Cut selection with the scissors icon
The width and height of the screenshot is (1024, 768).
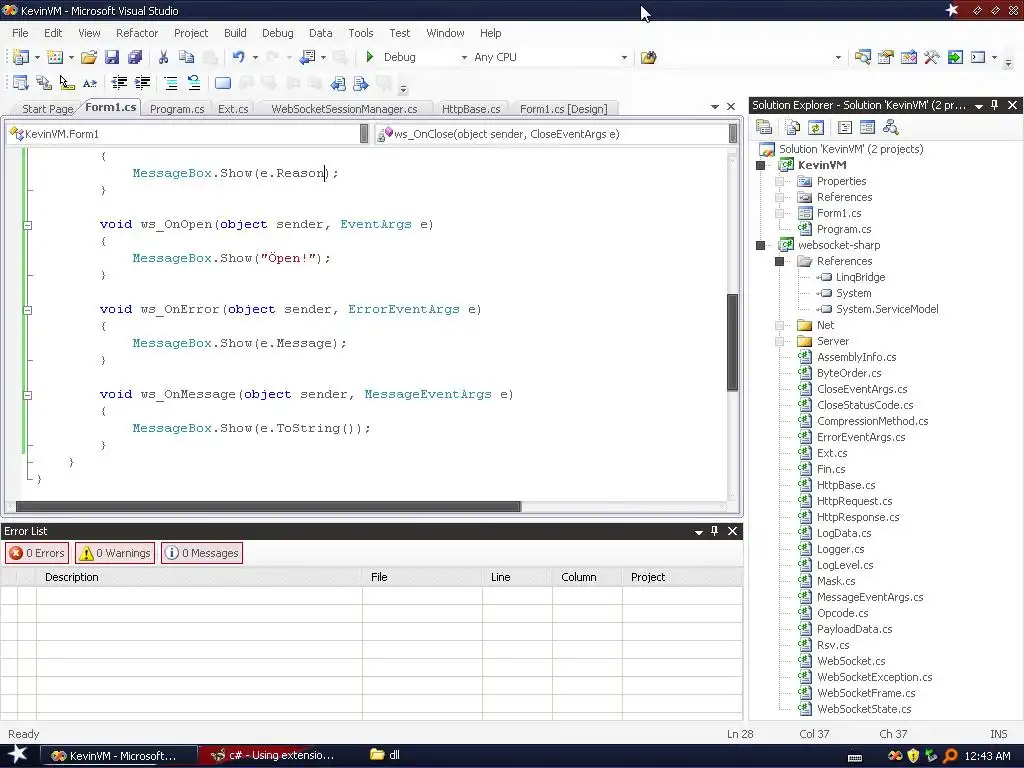[163, 57]
